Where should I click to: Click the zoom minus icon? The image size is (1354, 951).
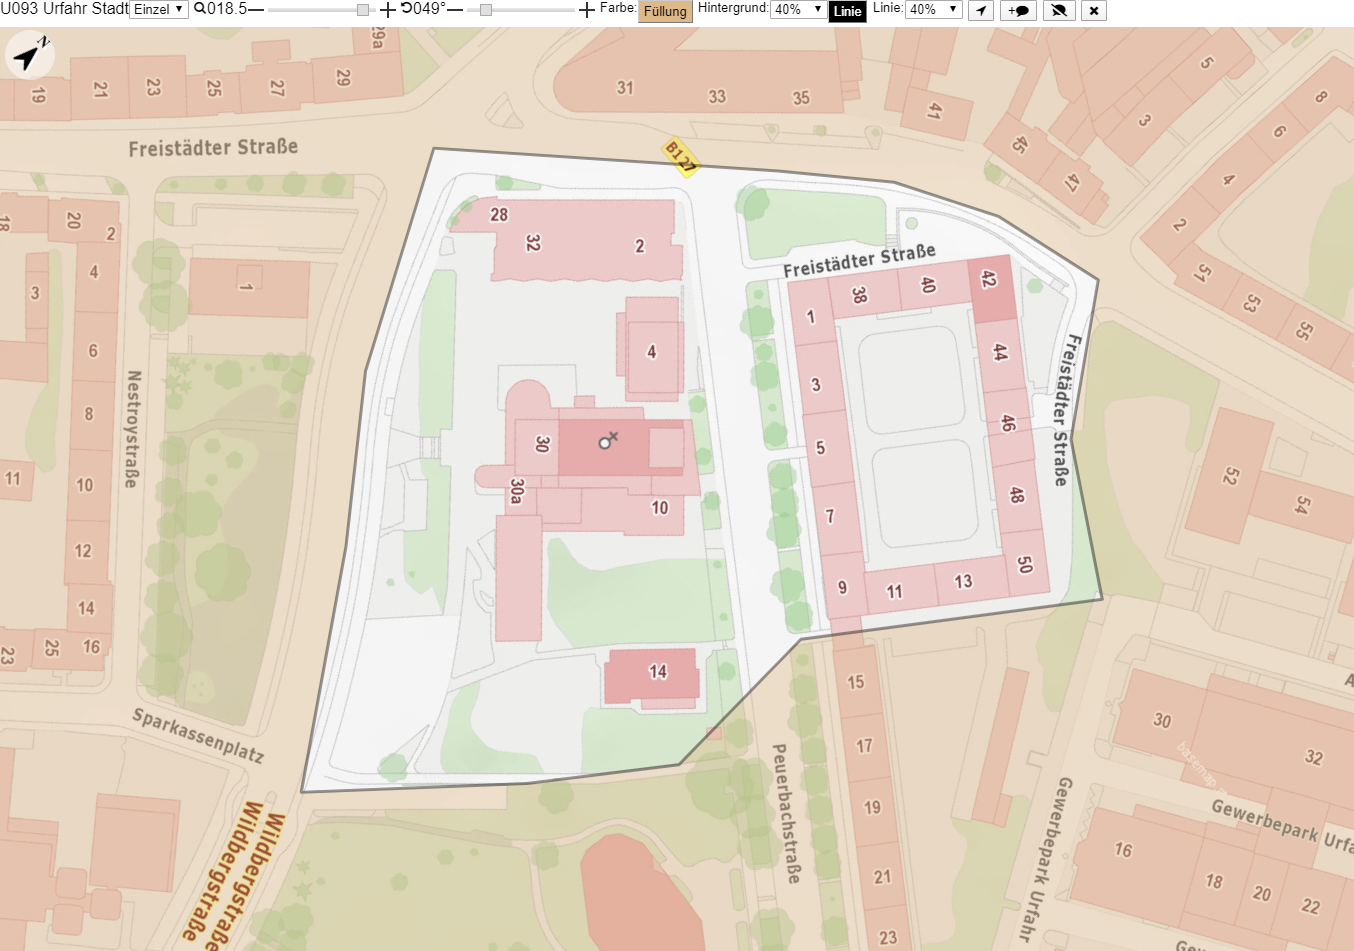tap(256, 10)
